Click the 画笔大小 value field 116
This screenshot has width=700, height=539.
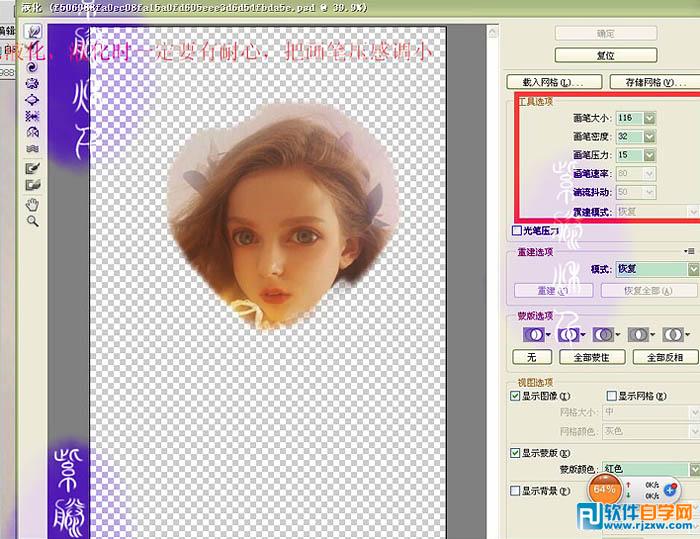629,118
